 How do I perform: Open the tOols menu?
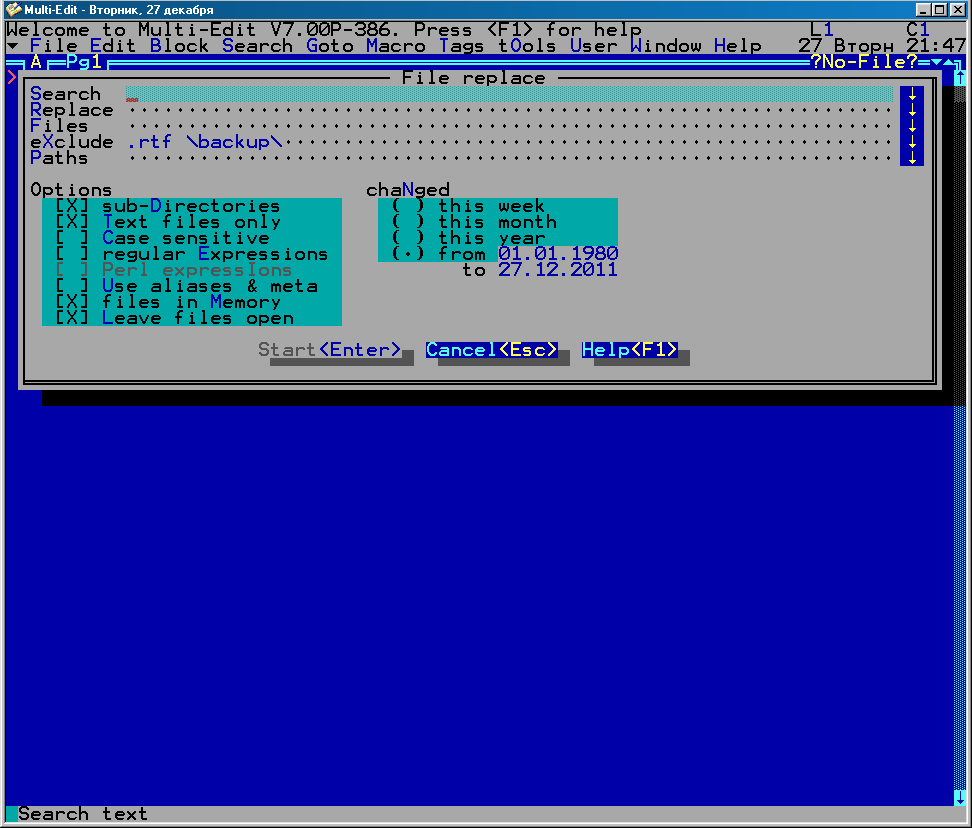click(528, 46)
